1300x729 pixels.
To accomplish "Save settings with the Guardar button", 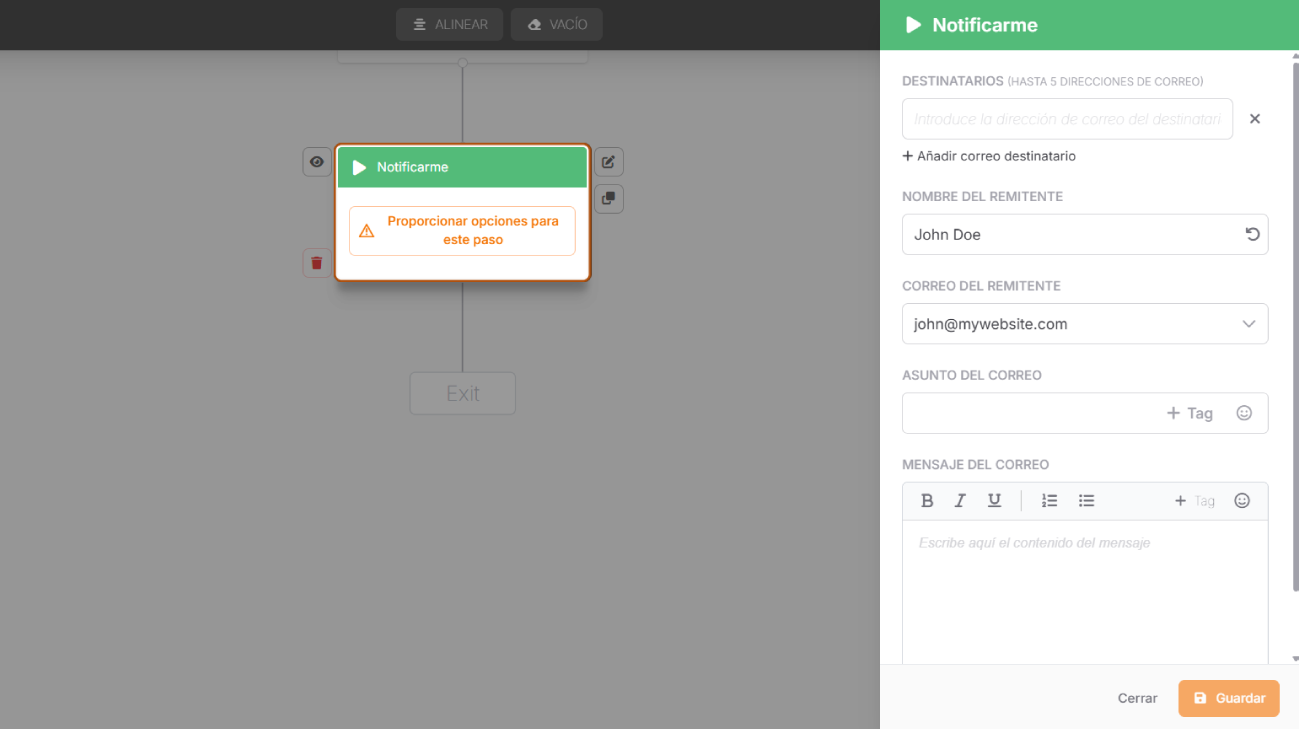I will (1229, 698).
